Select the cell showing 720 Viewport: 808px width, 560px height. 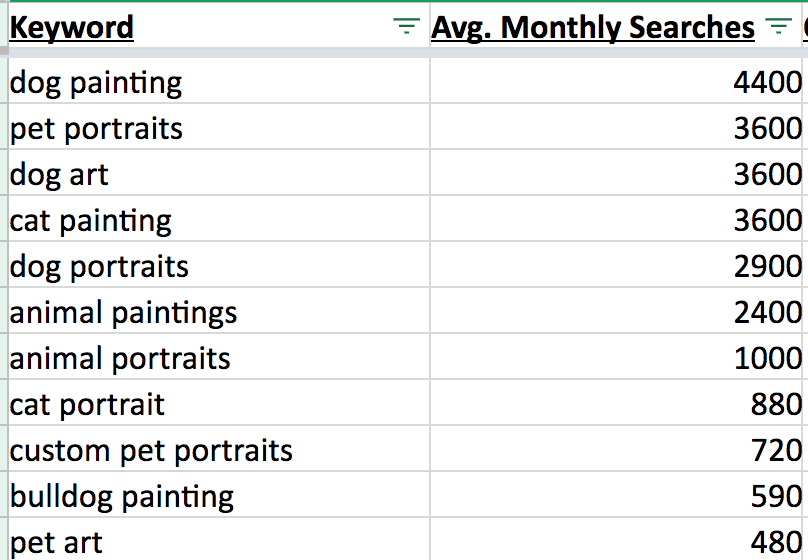pos(616,449)
